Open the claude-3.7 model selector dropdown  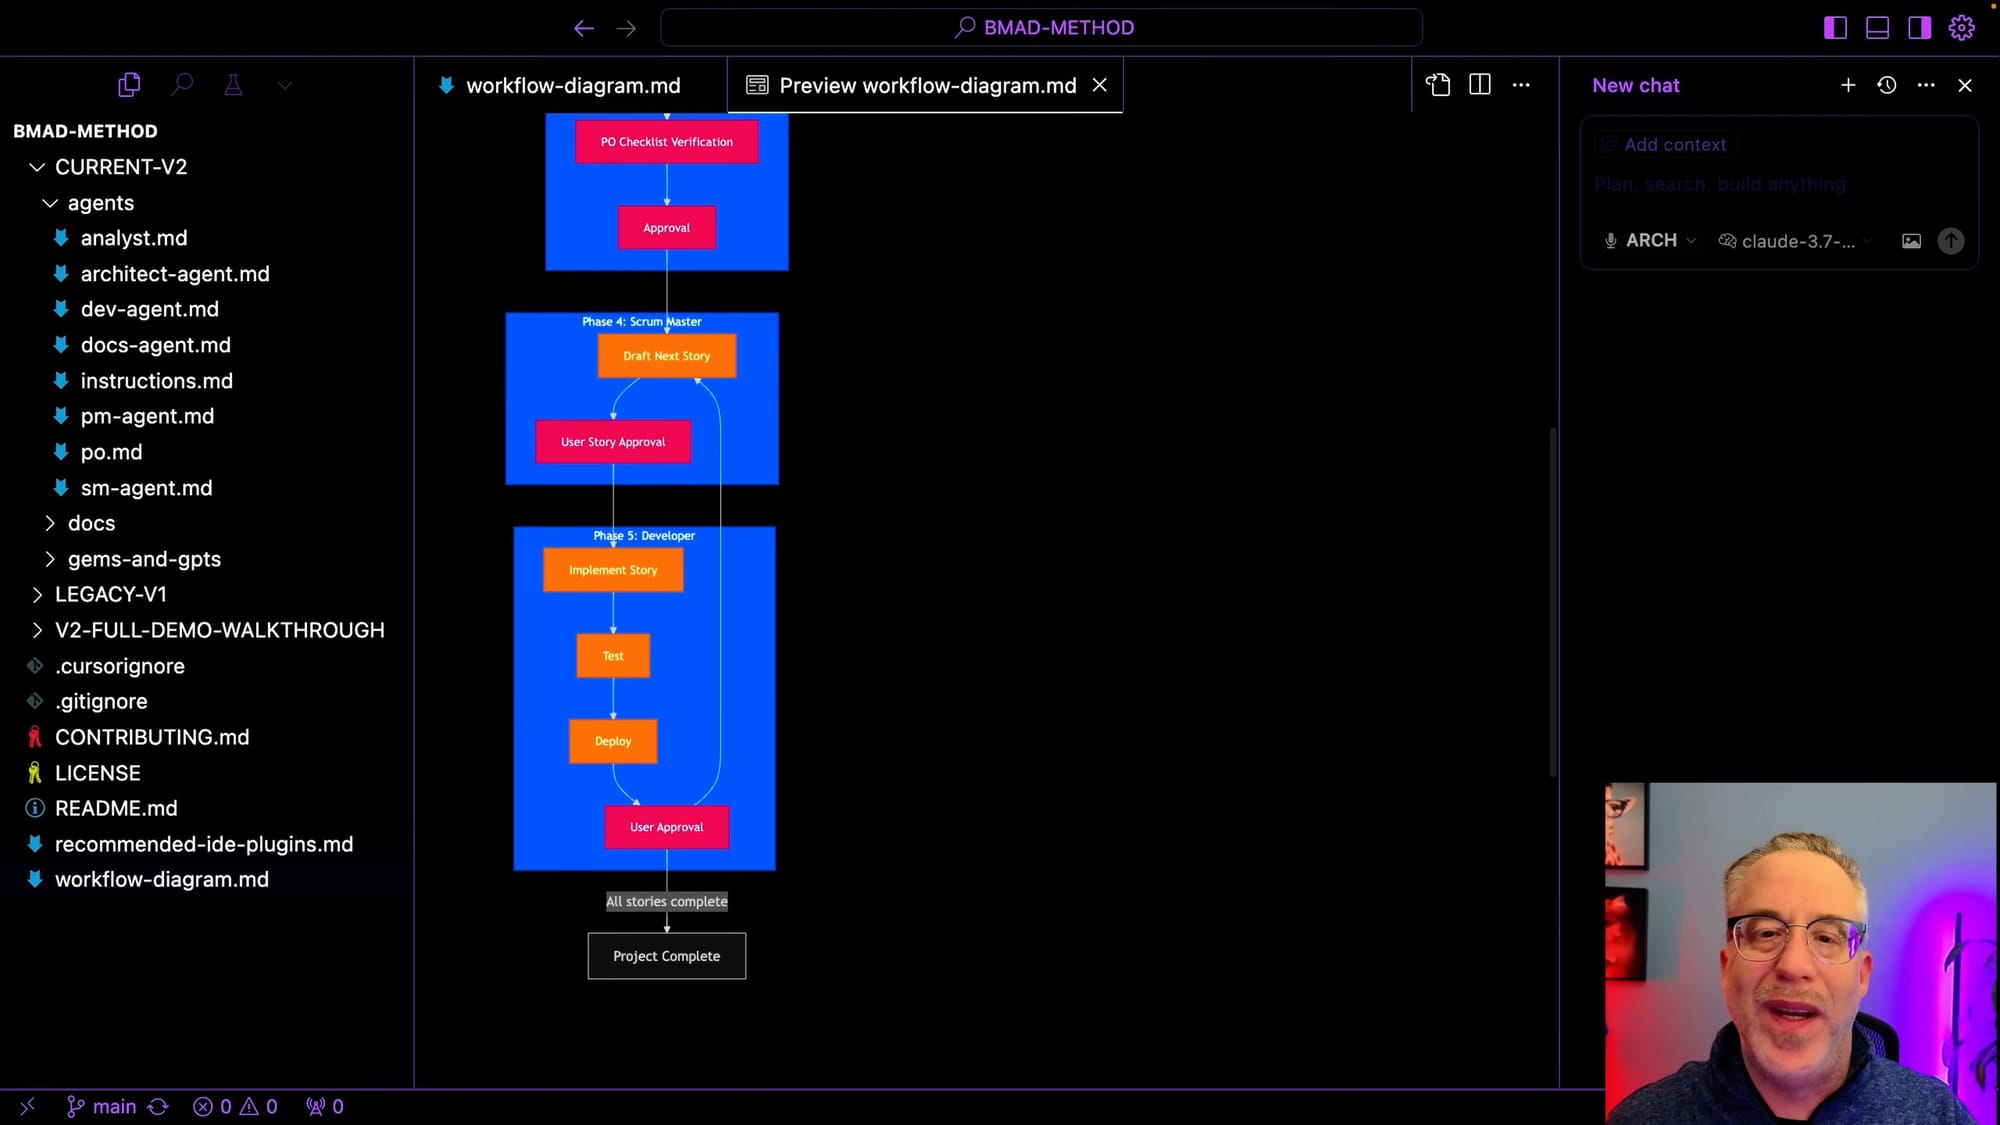tap(1795, 241)
